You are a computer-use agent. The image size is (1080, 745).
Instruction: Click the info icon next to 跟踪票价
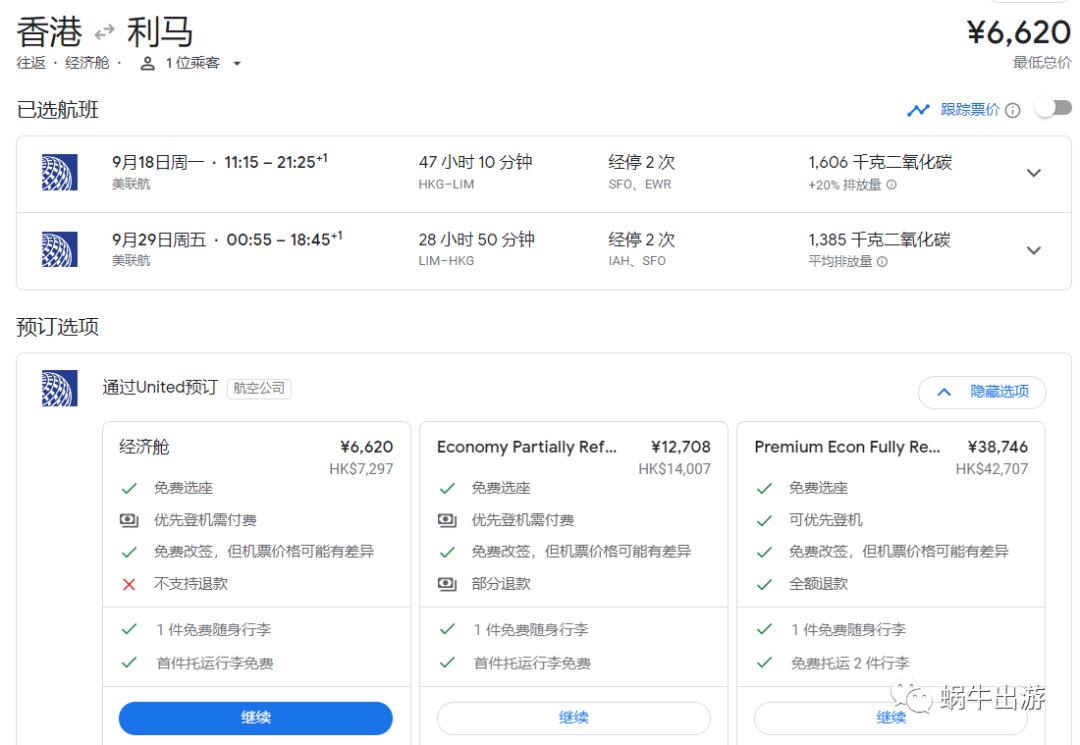1012,109
